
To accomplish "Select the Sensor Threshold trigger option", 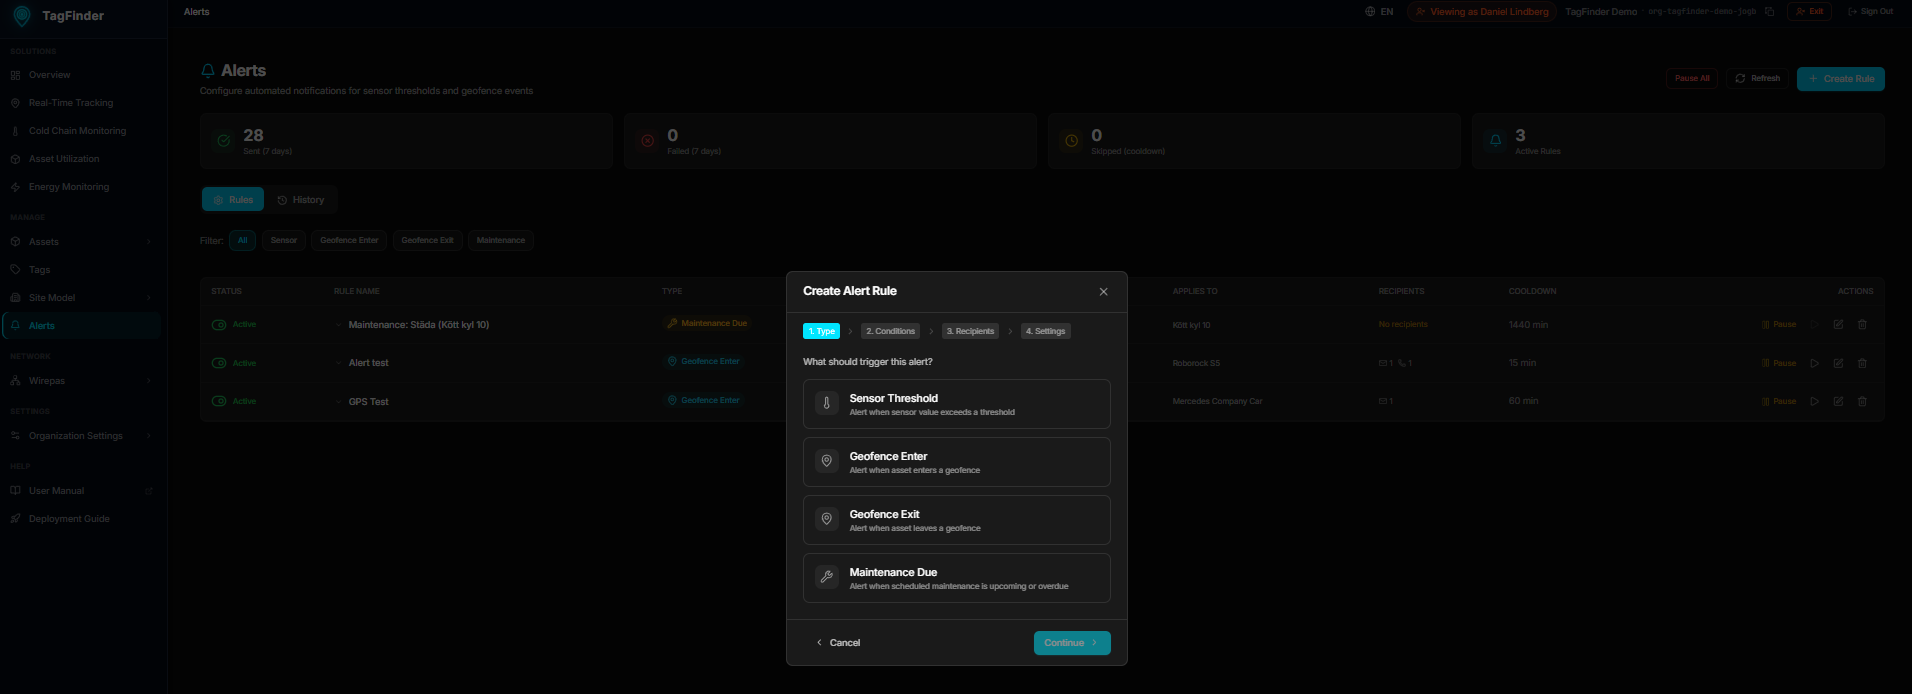I will [x=956, y=404].
